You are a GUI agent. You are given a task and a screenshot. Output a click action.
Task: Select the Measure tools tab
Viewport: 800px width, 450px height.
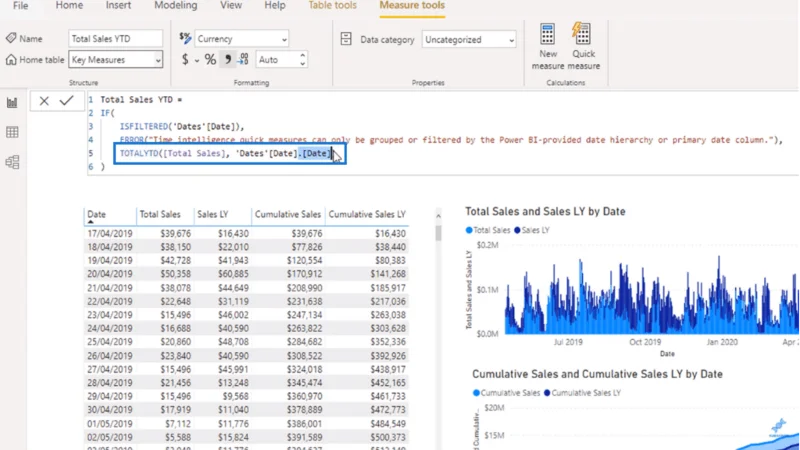point(412,6)
